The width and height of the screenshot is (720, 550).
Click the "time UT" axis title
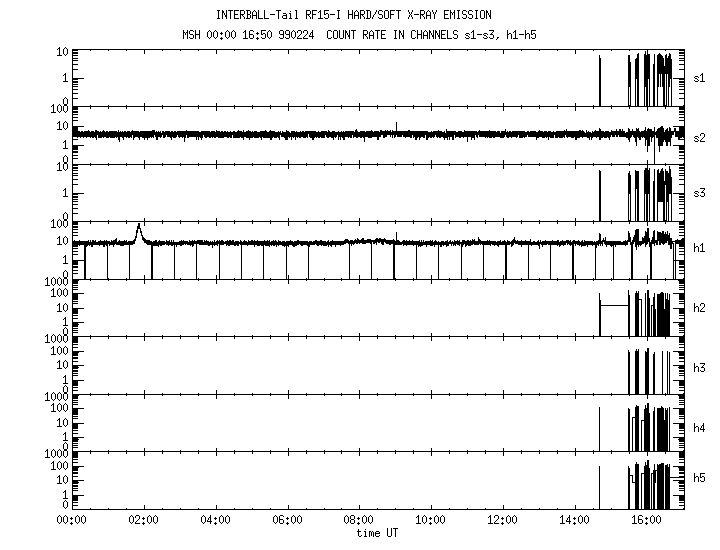[377, 533]
